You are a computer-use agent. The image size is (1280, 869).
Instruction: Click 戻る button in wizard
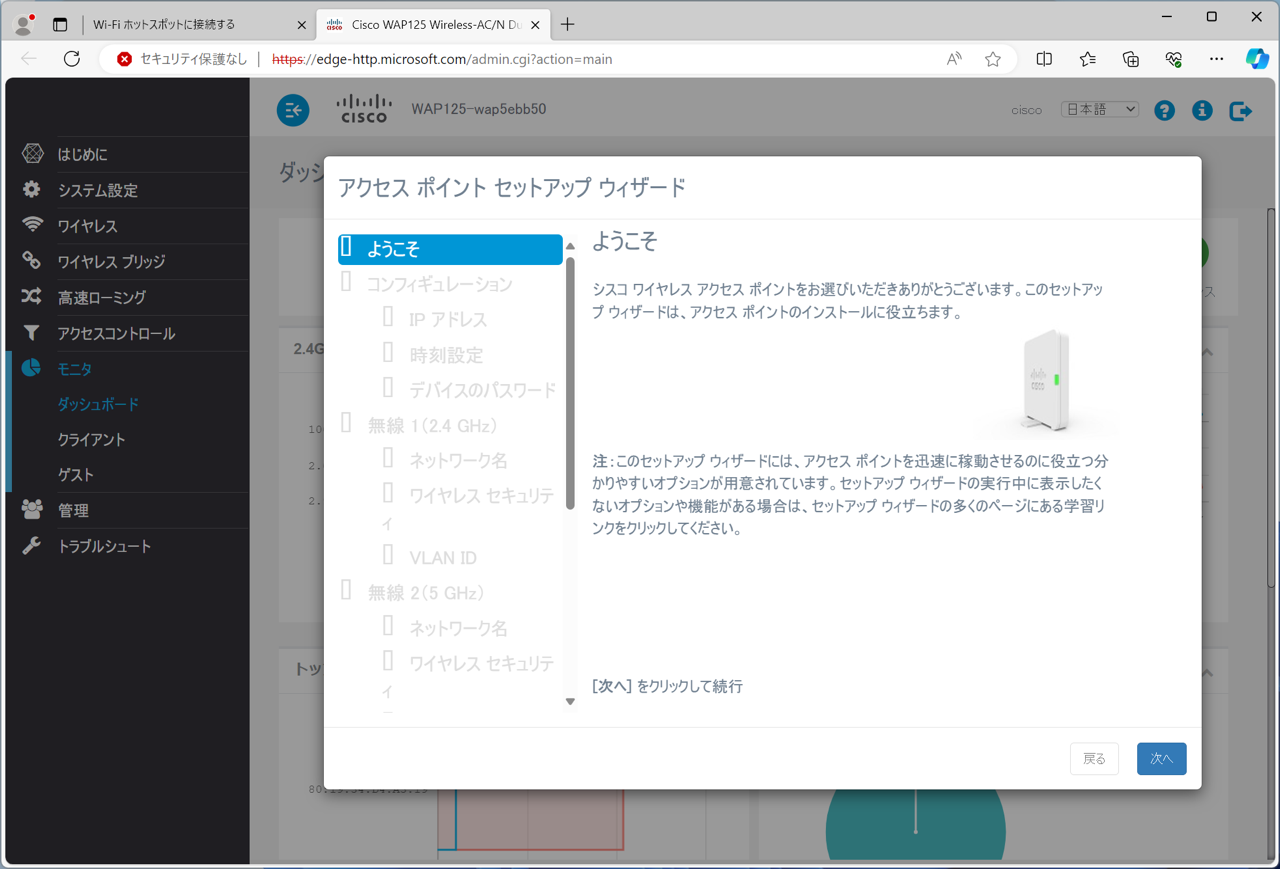(x=1094, y=759)
